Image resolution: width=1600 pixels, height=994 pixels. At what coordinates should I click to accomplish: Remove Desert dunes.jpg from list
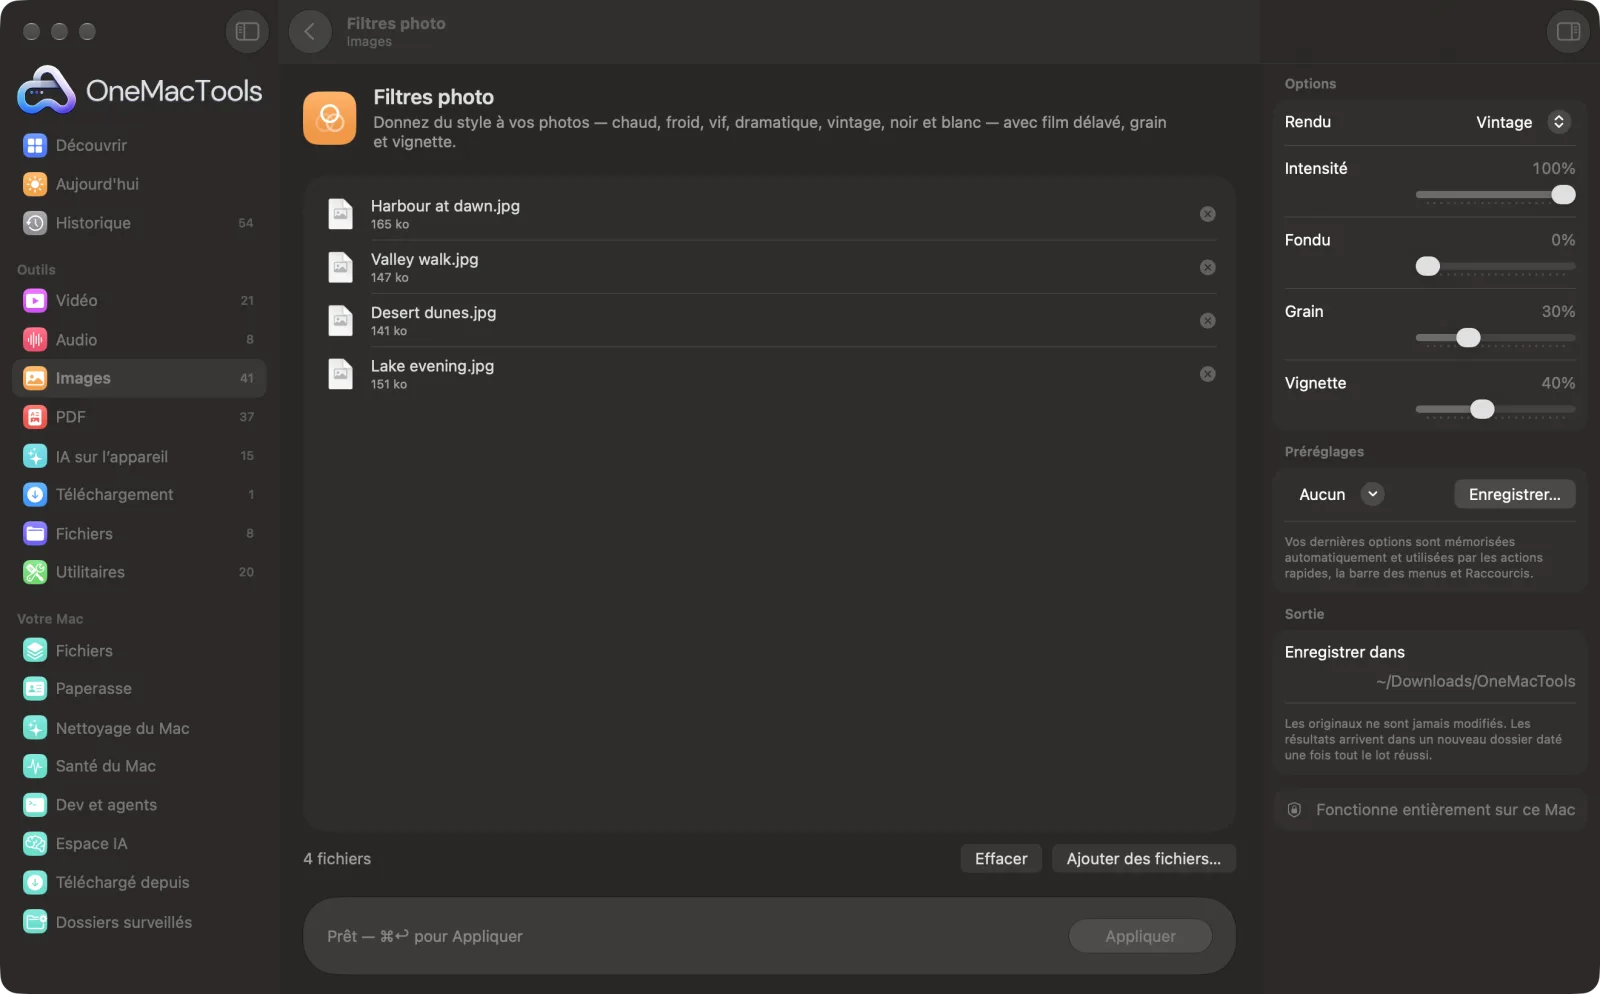point(1208,321)
